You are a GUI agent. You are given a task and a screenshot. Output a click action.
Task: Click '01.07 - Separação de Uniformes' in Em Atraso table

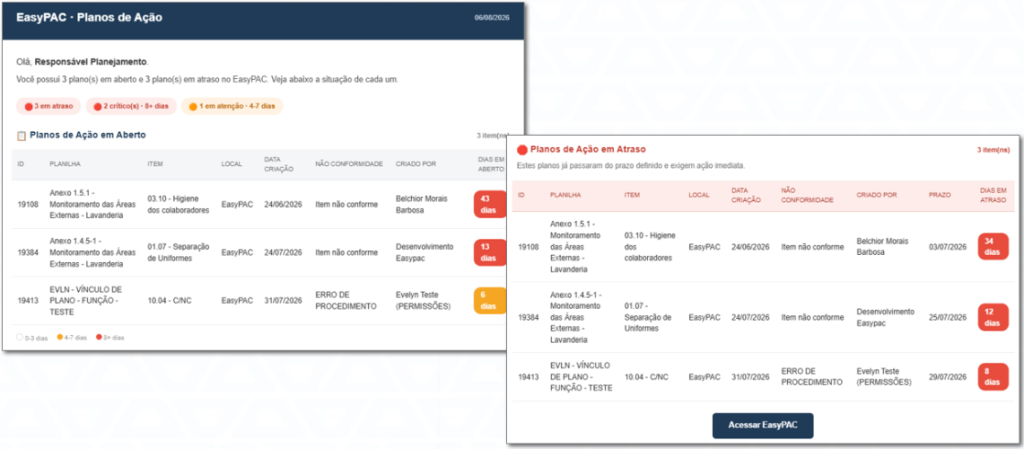(x=648, y=317)
